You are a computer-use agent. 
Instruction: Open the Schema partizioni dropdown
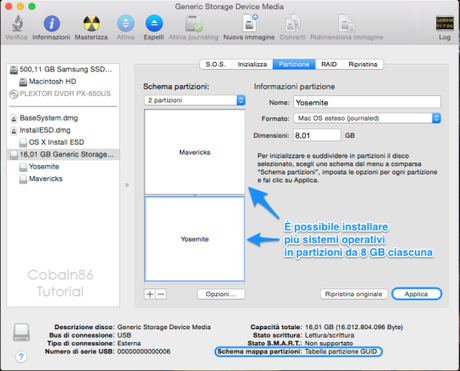[195, 100]
